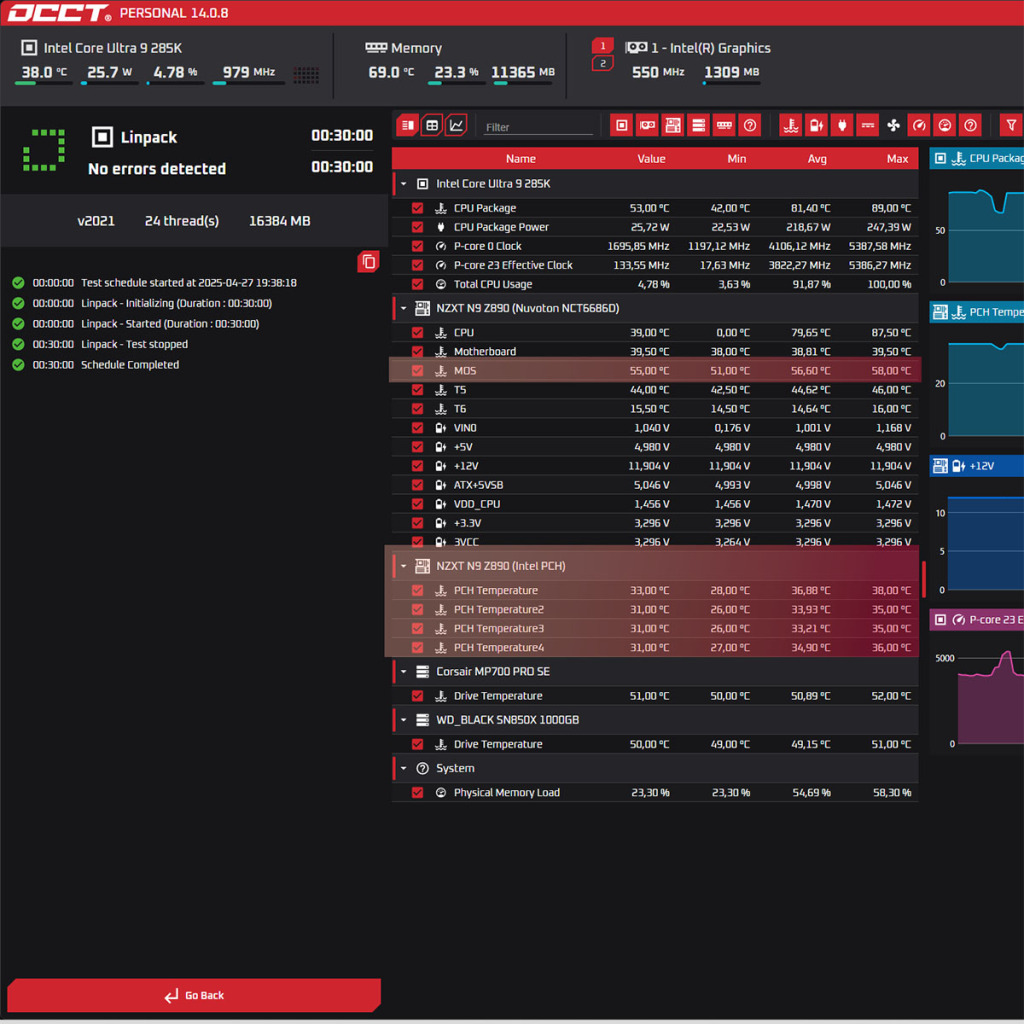Toggle the current sensor filter icon
The image size is (1024, 1024).
tap(868, 125)
